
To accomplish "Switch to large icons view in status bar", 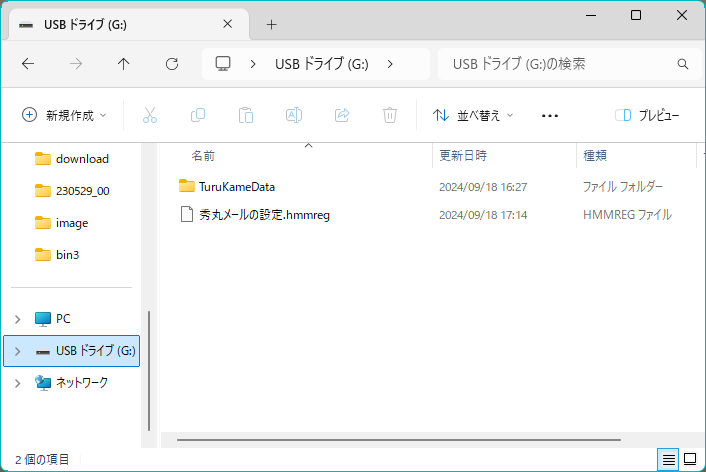I will (x=690, y=460).
